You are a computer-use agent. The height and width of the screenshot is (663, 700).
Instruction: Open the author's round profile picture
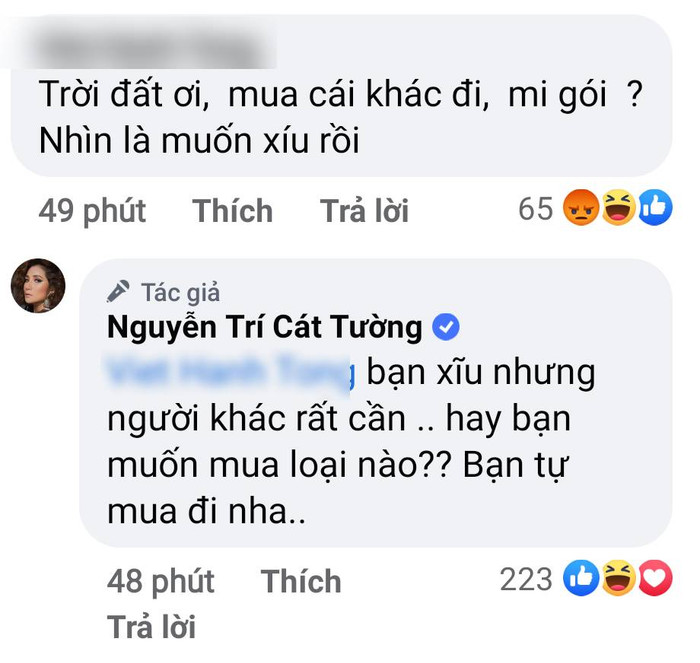tap(38, 286)
